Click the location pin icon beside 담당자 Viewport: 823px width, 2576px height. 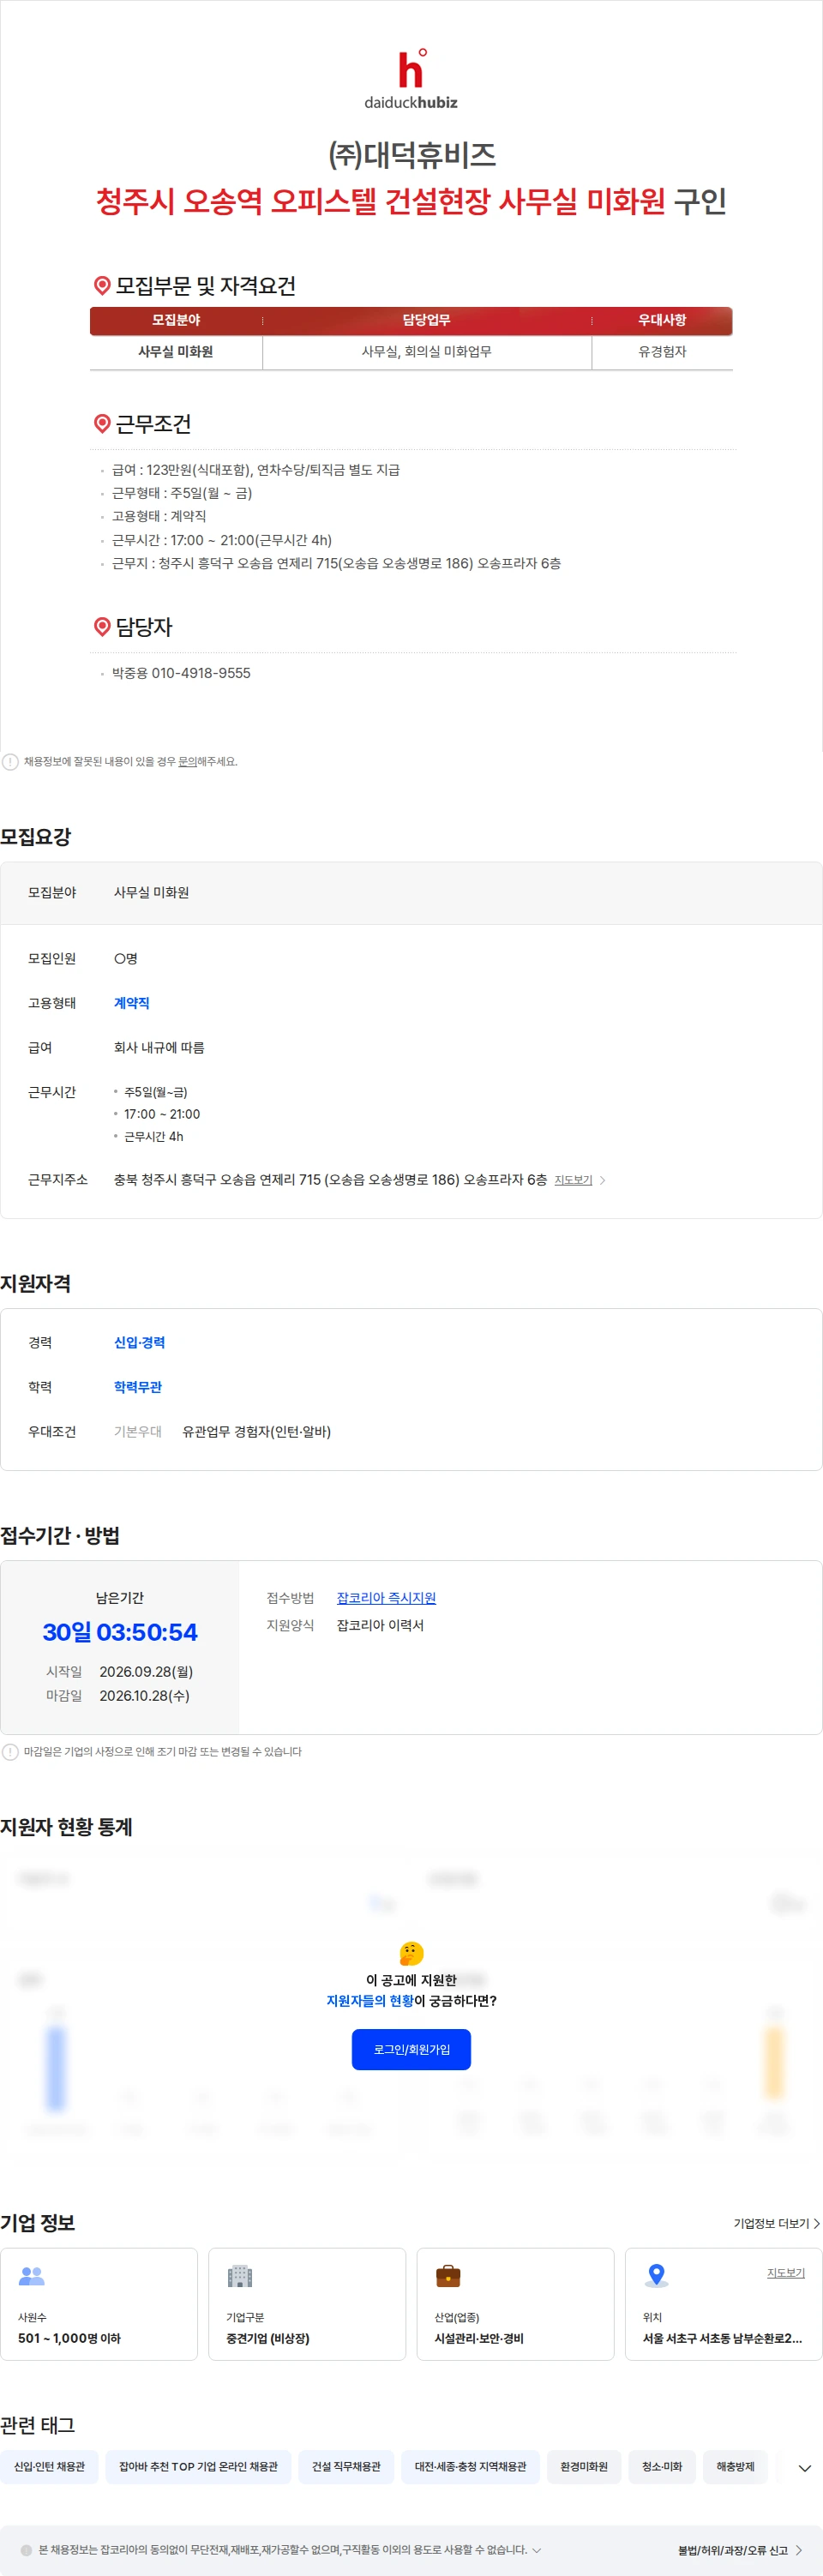coord(102,627)
